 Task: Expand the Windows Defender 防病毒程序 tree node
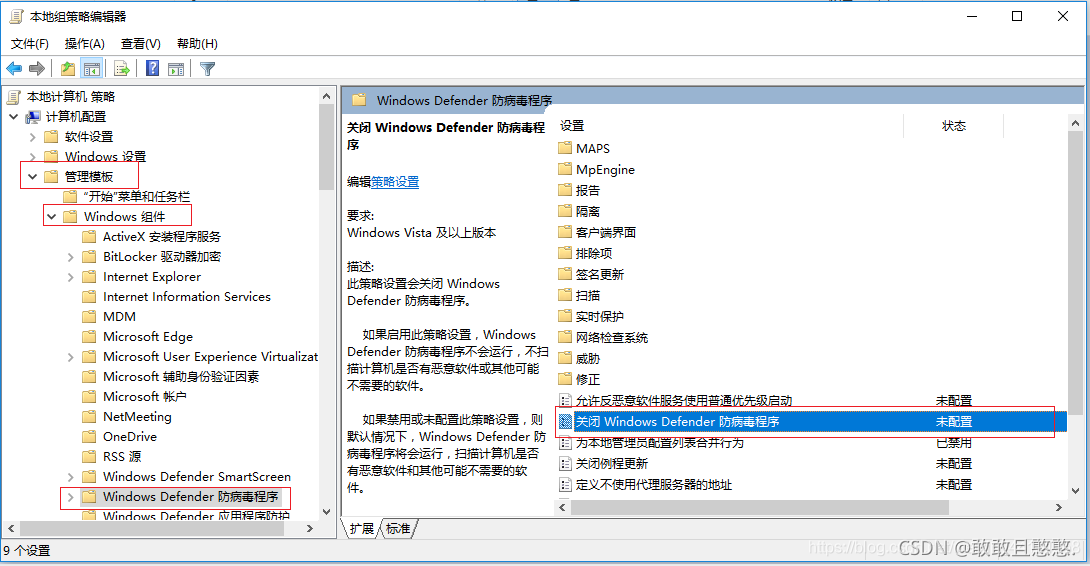pyautogui.click(x=70, y=497)
